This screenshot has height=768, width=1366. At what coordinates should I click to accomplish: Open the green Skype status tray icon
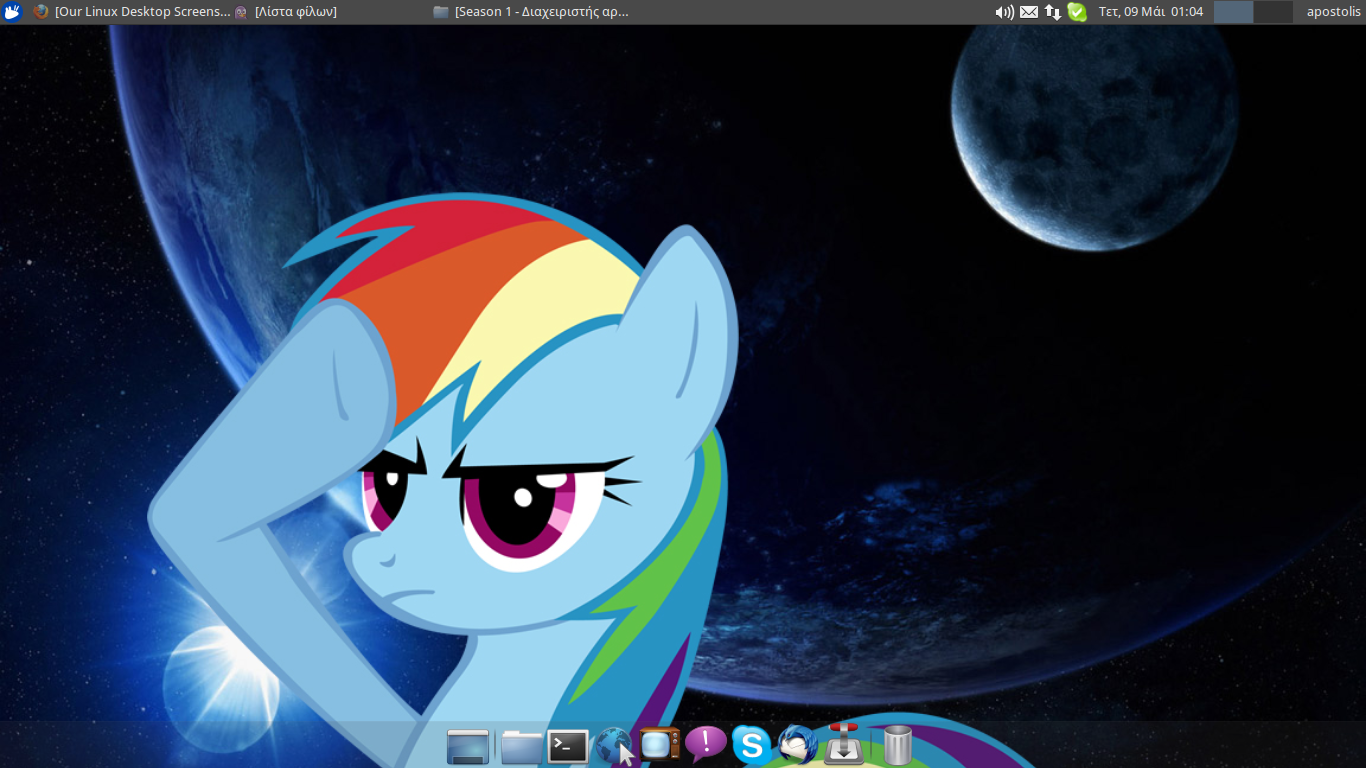(1077, 12)
